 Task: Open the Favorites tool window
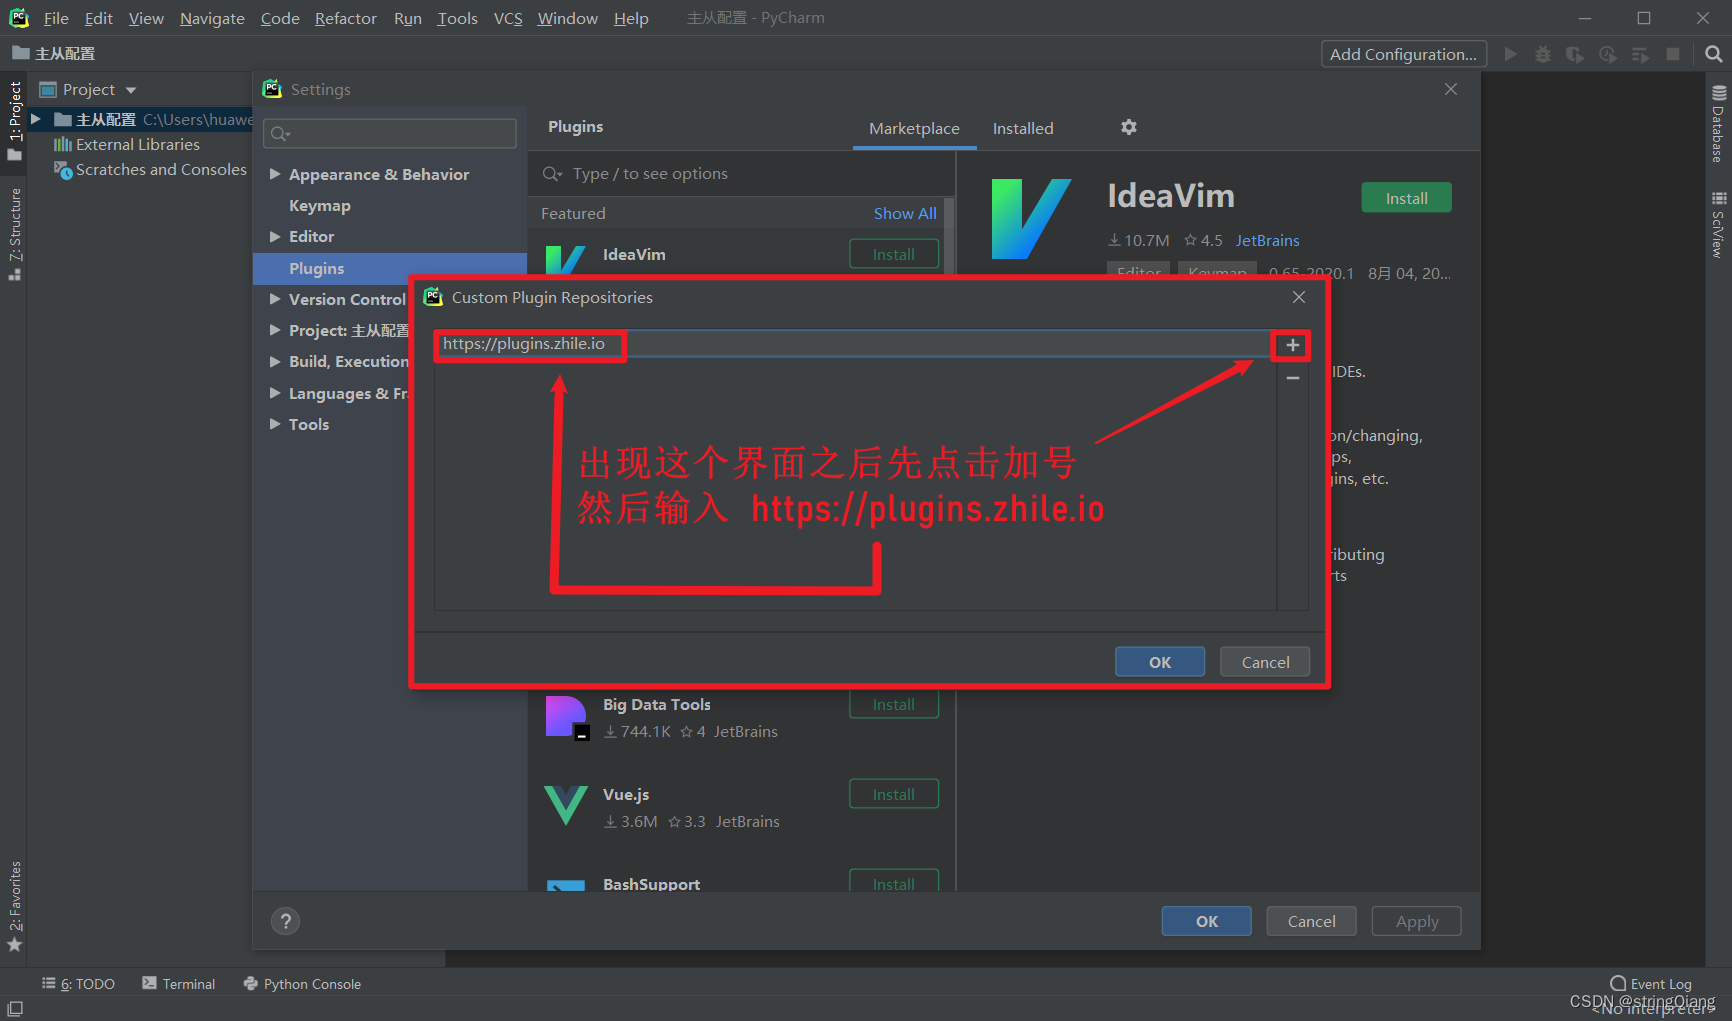(14, 905)
